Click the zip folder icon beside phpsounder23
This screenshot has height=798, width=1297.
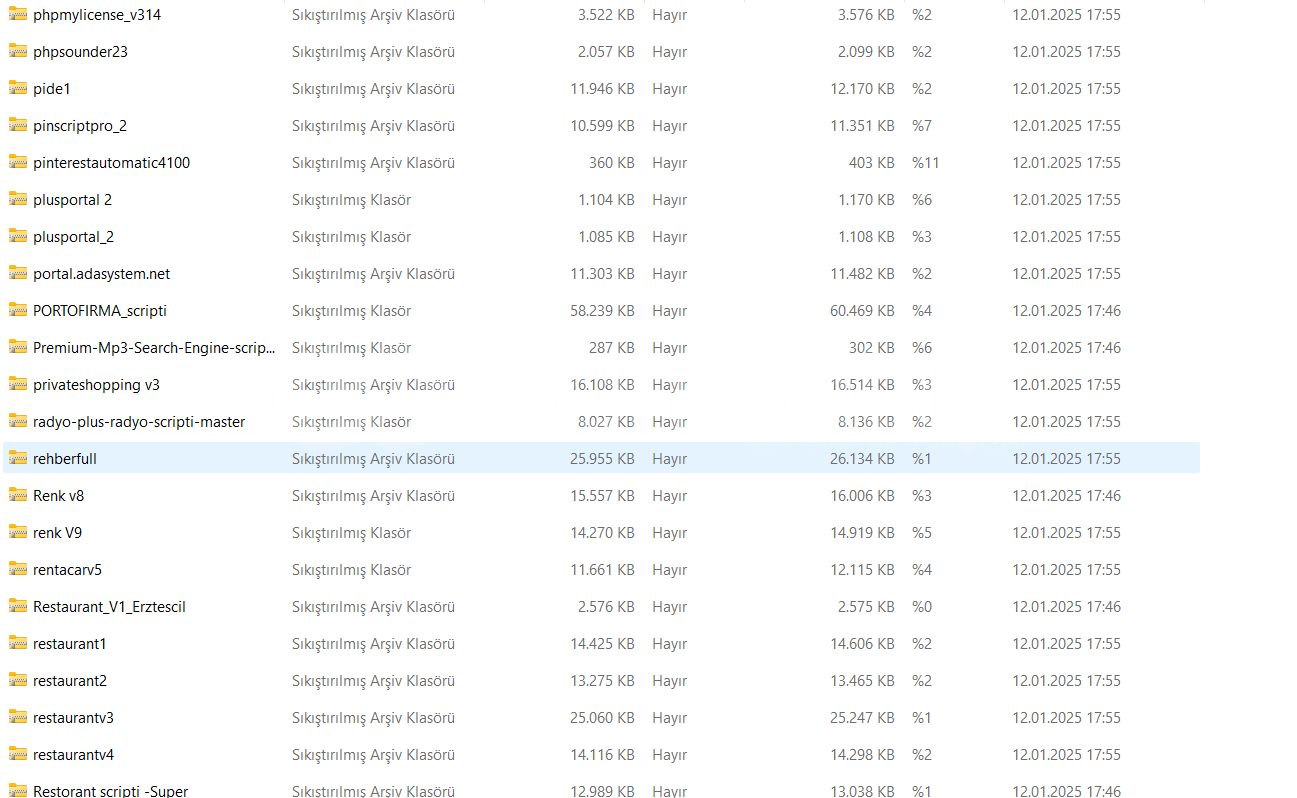[x=18, y=51]
